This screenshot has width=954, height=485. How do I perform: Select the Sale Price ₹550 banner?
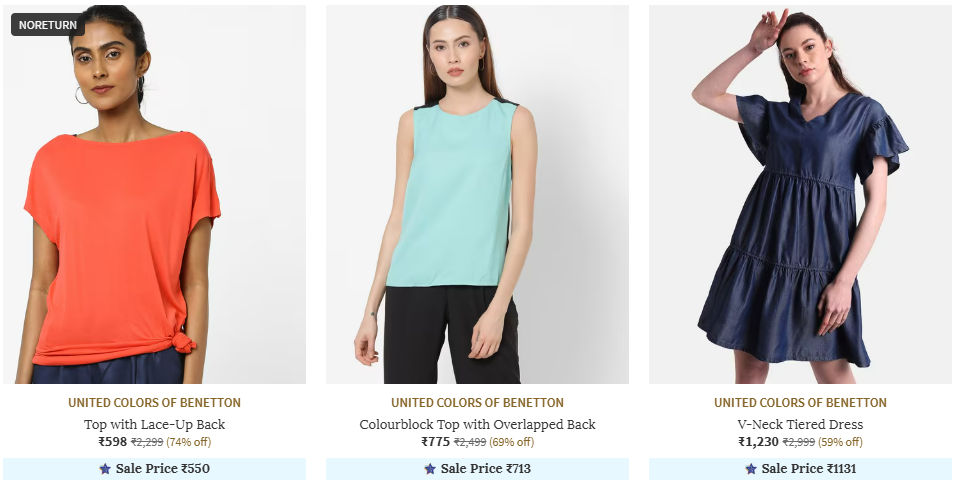point(154,469)
